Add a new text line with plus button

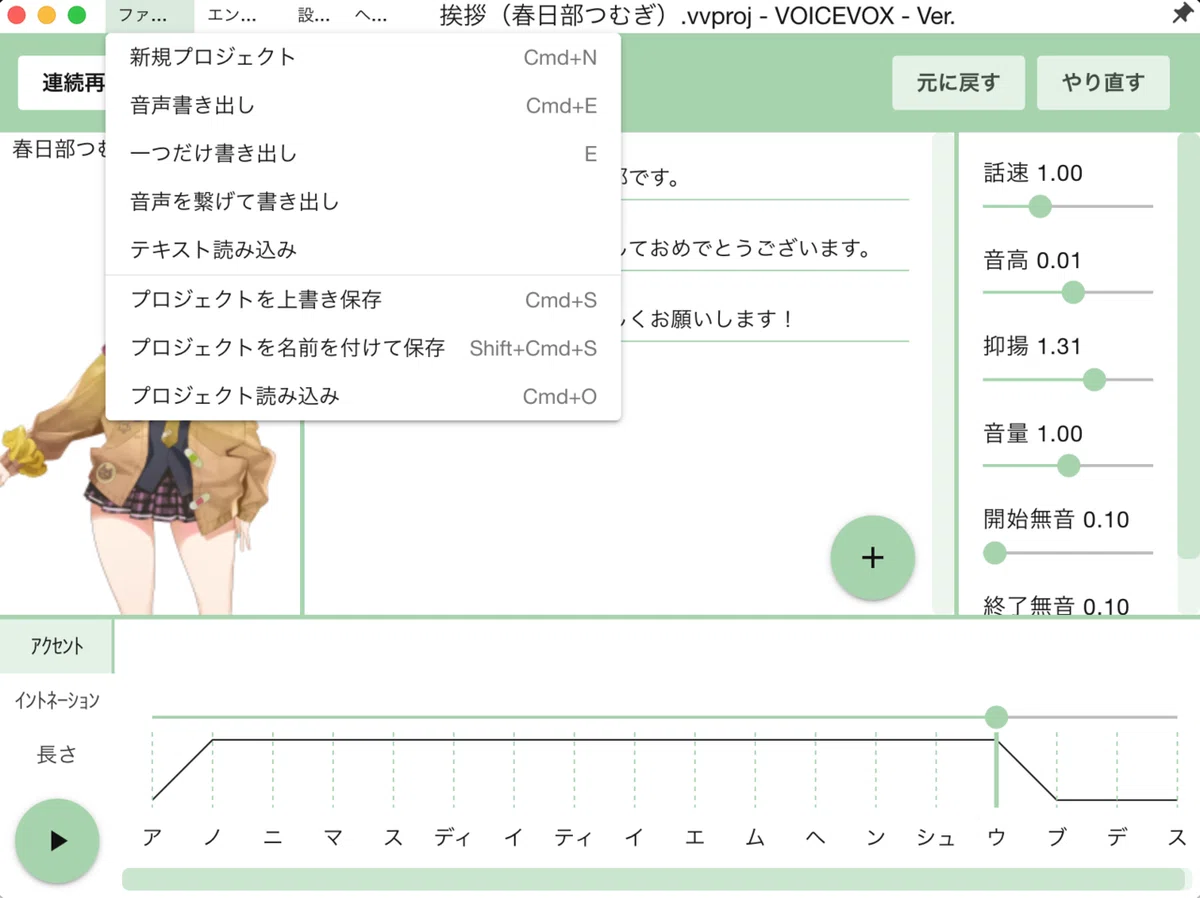tap(872, 558)
